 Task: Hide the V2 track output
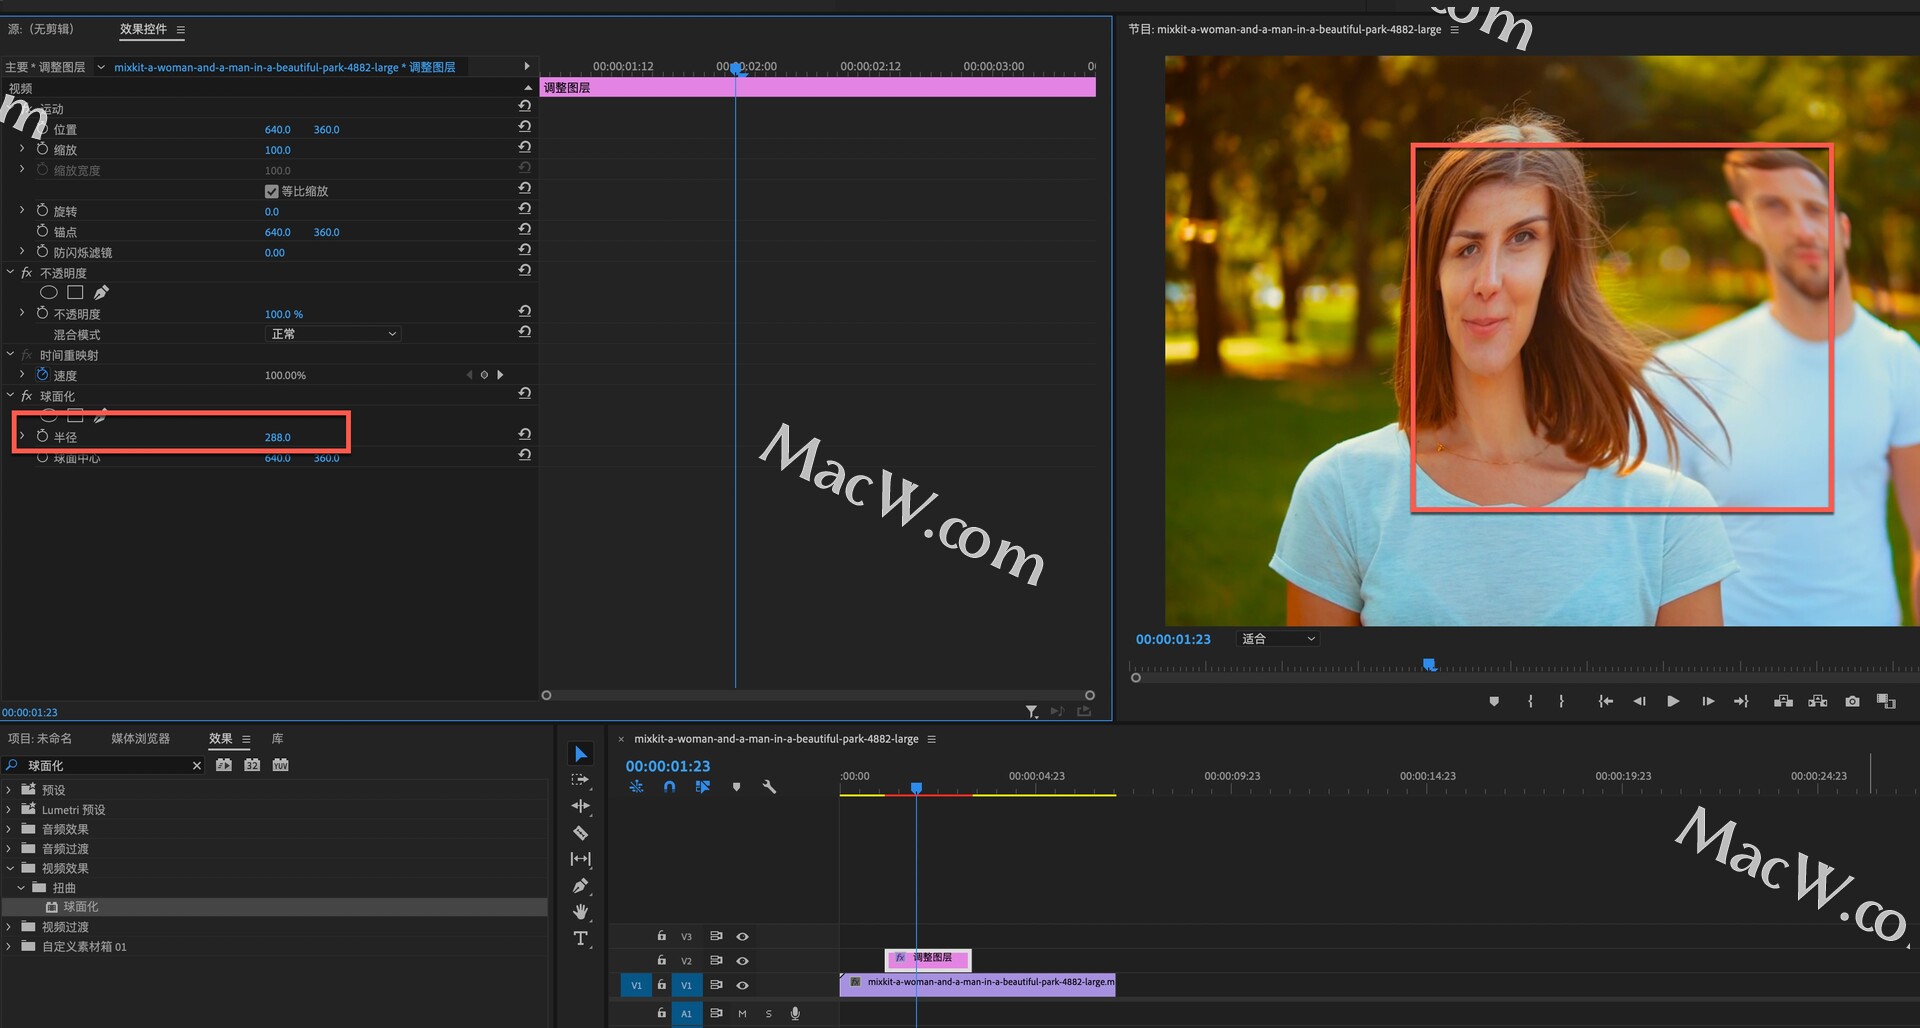coord(742,961)
